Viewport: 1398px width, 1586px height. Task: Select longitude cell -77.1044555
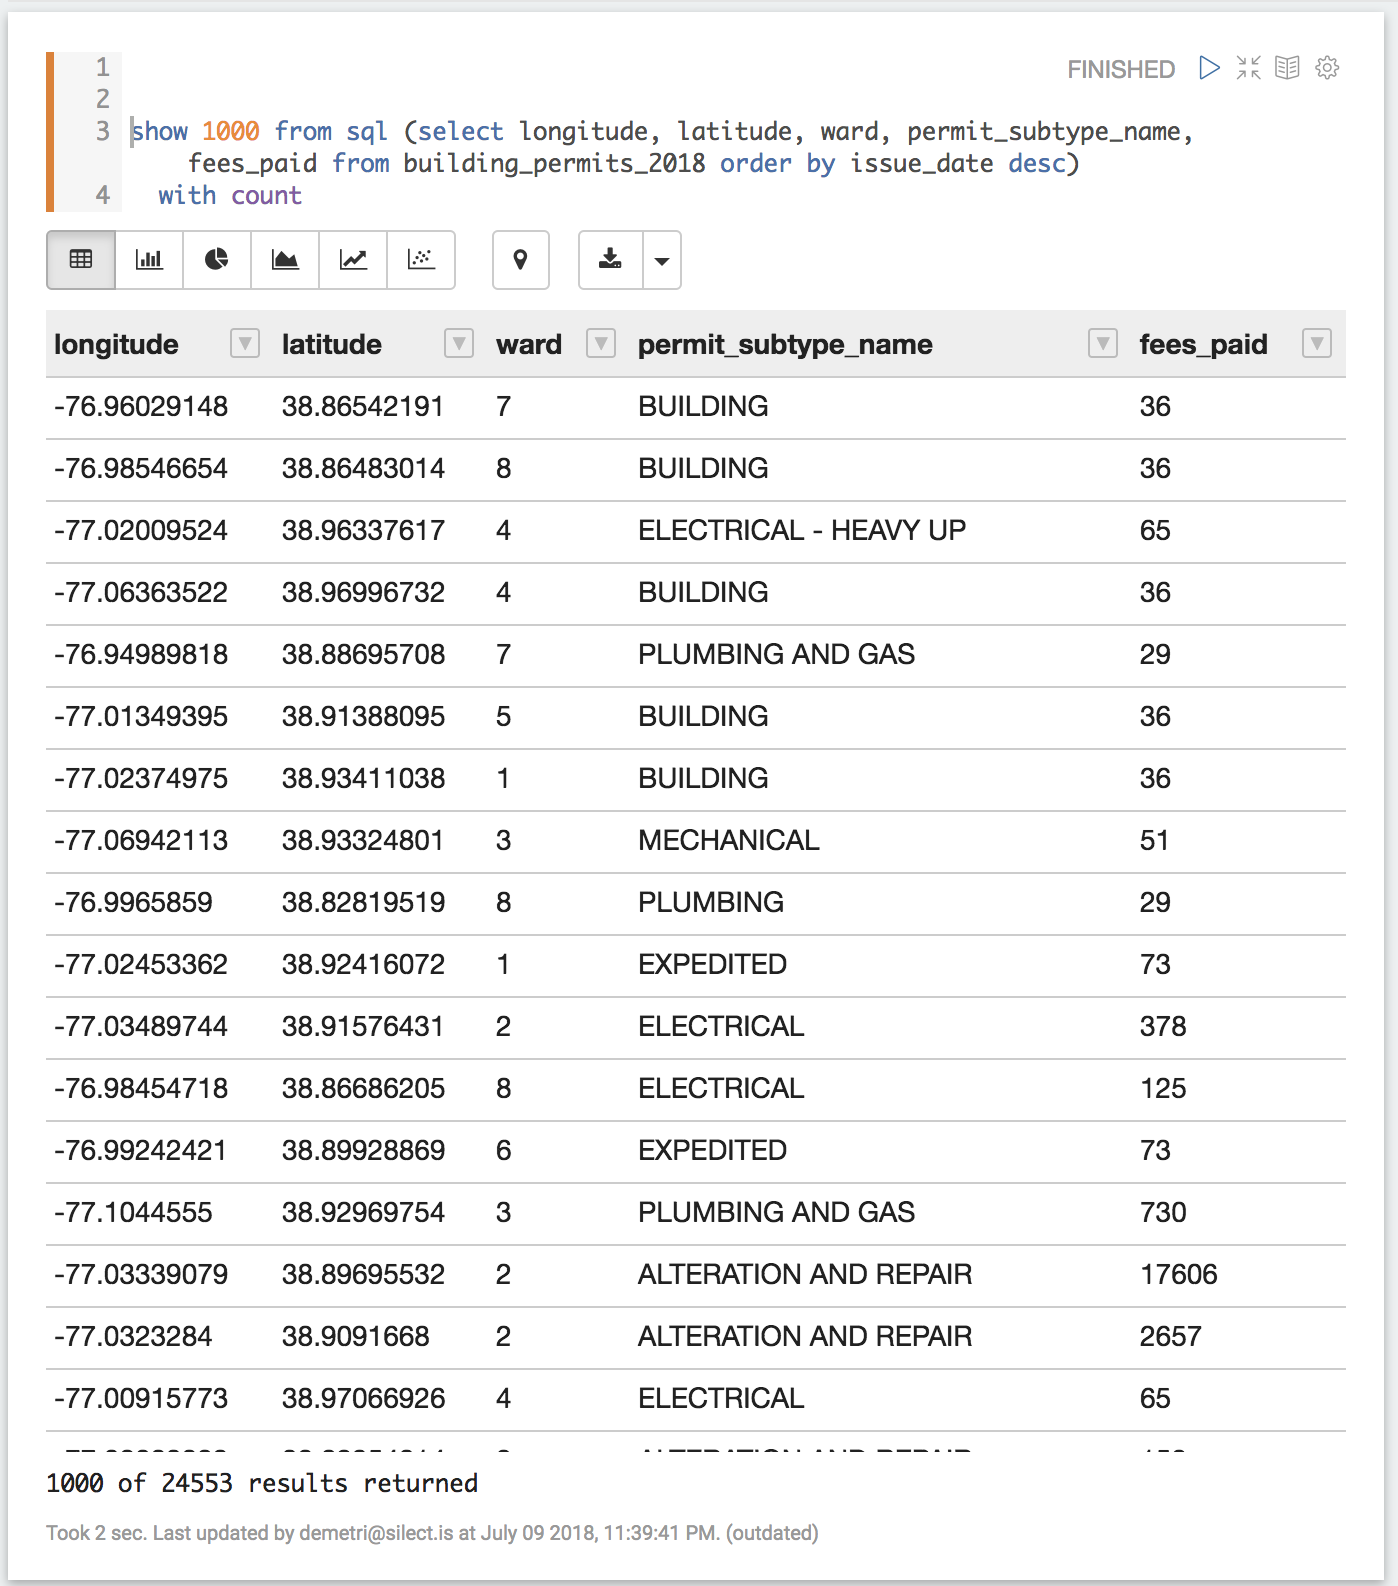133,1213
